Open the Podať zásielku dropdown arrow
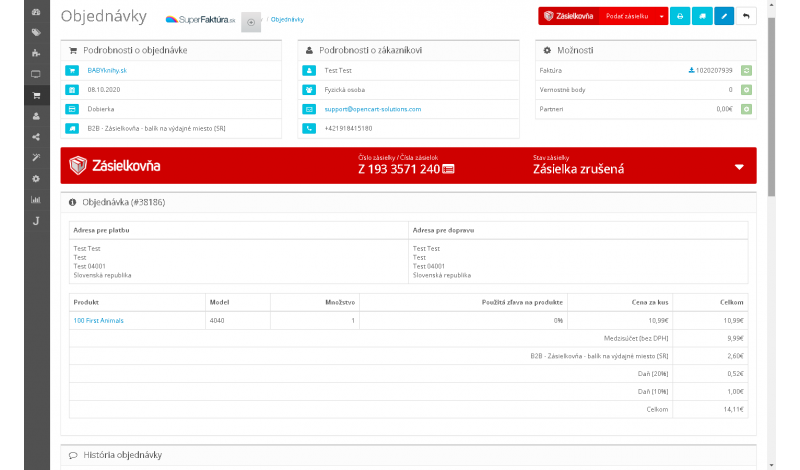 pos(662,16)
